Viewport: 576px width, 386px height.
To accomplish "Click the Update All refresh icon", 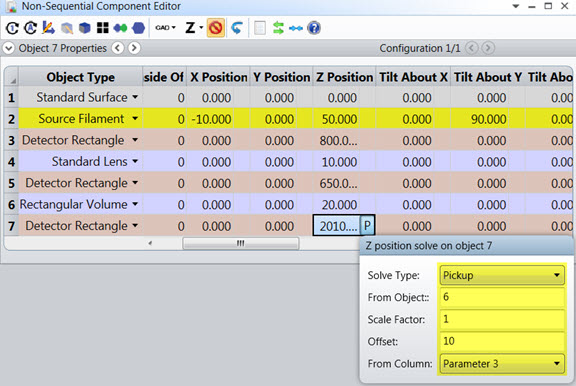I will [x=30, y=28].
